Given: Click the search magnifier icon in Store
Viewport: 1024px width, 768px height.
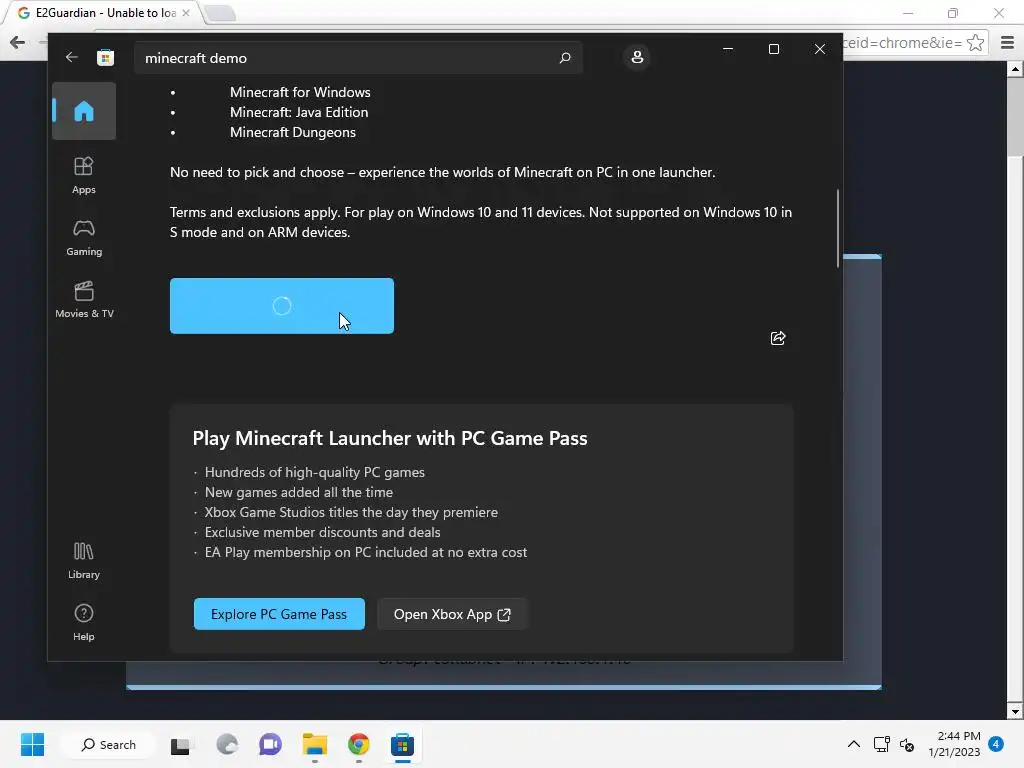Looking at the screenshot, I should pos(565,57).
